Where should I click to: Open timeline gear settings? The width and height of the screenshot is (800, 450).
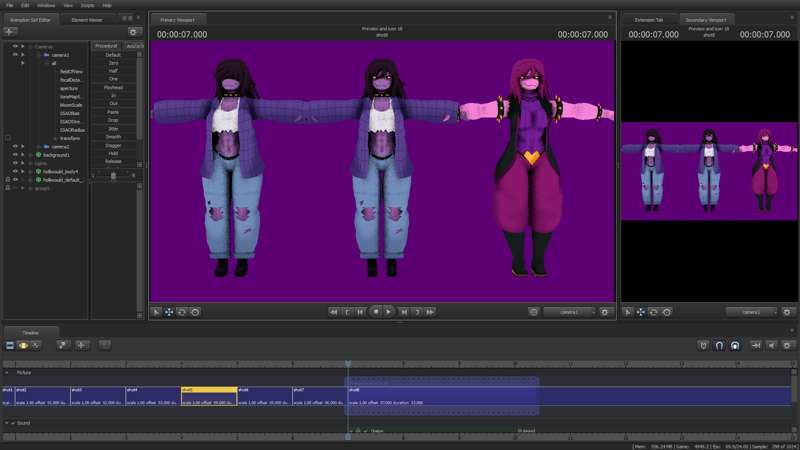coord(787,345)
